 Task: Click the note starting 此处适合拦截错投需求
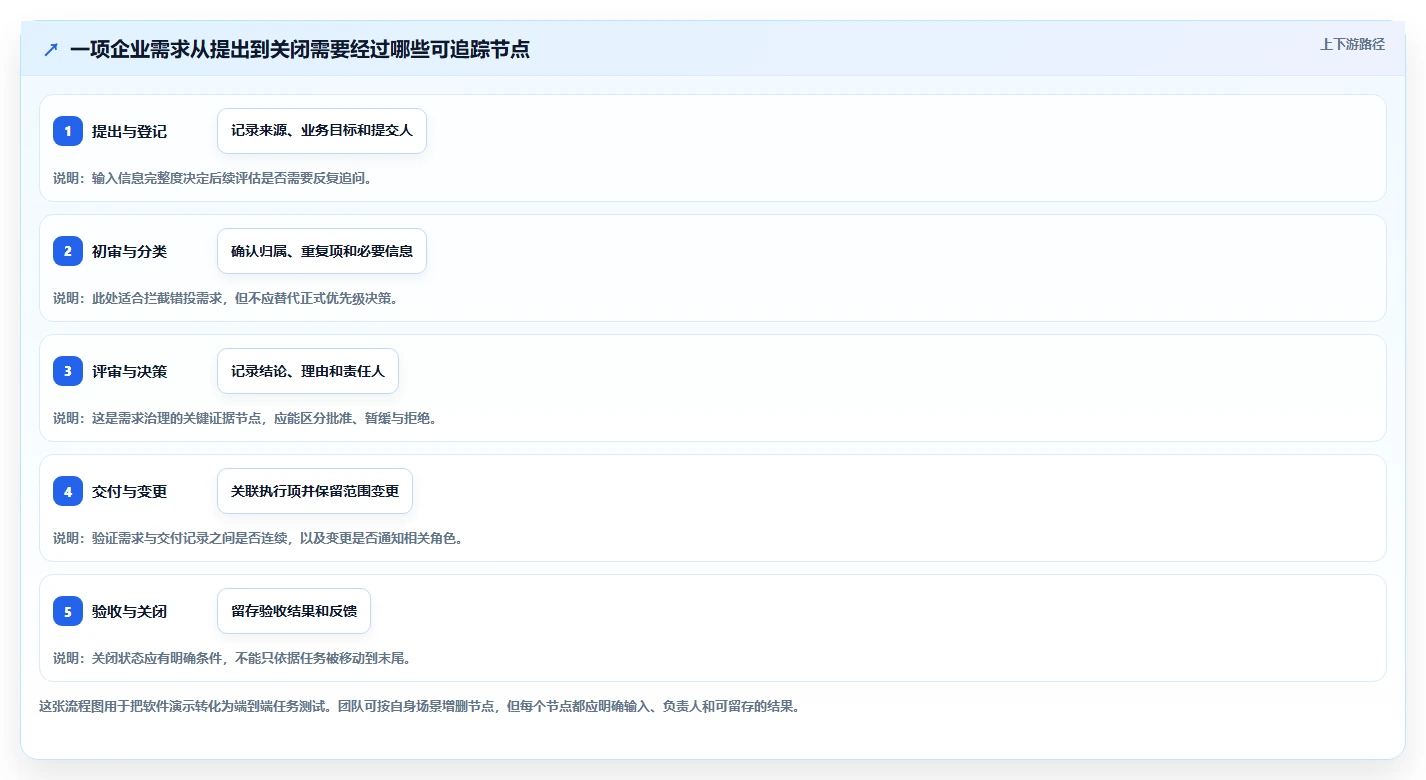(x=225, y=298)
